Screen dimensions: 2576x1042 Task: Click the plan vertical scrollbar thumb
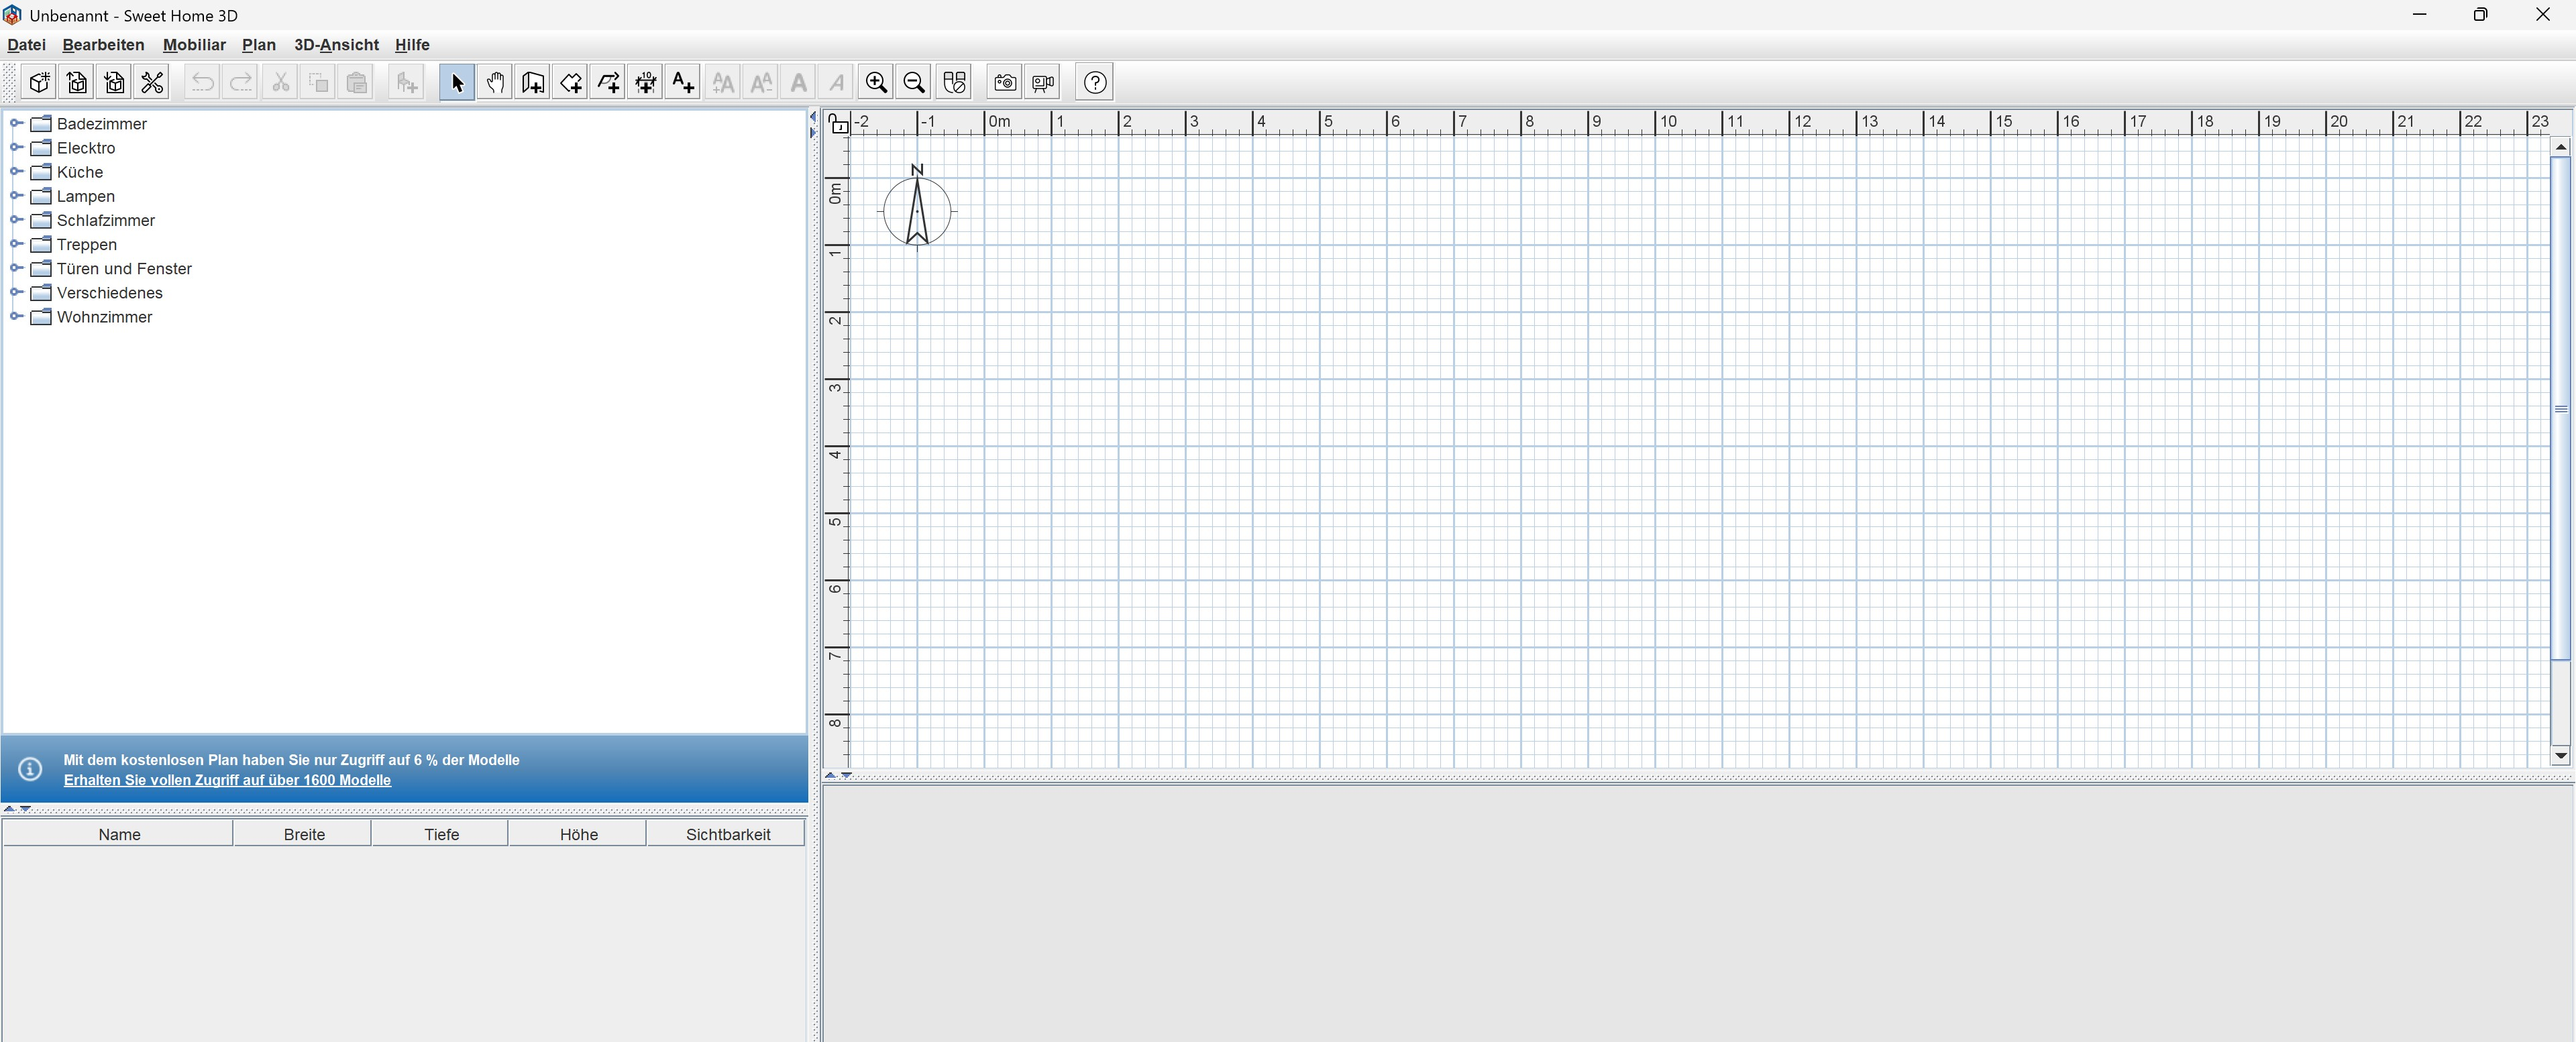[2560, 408]
